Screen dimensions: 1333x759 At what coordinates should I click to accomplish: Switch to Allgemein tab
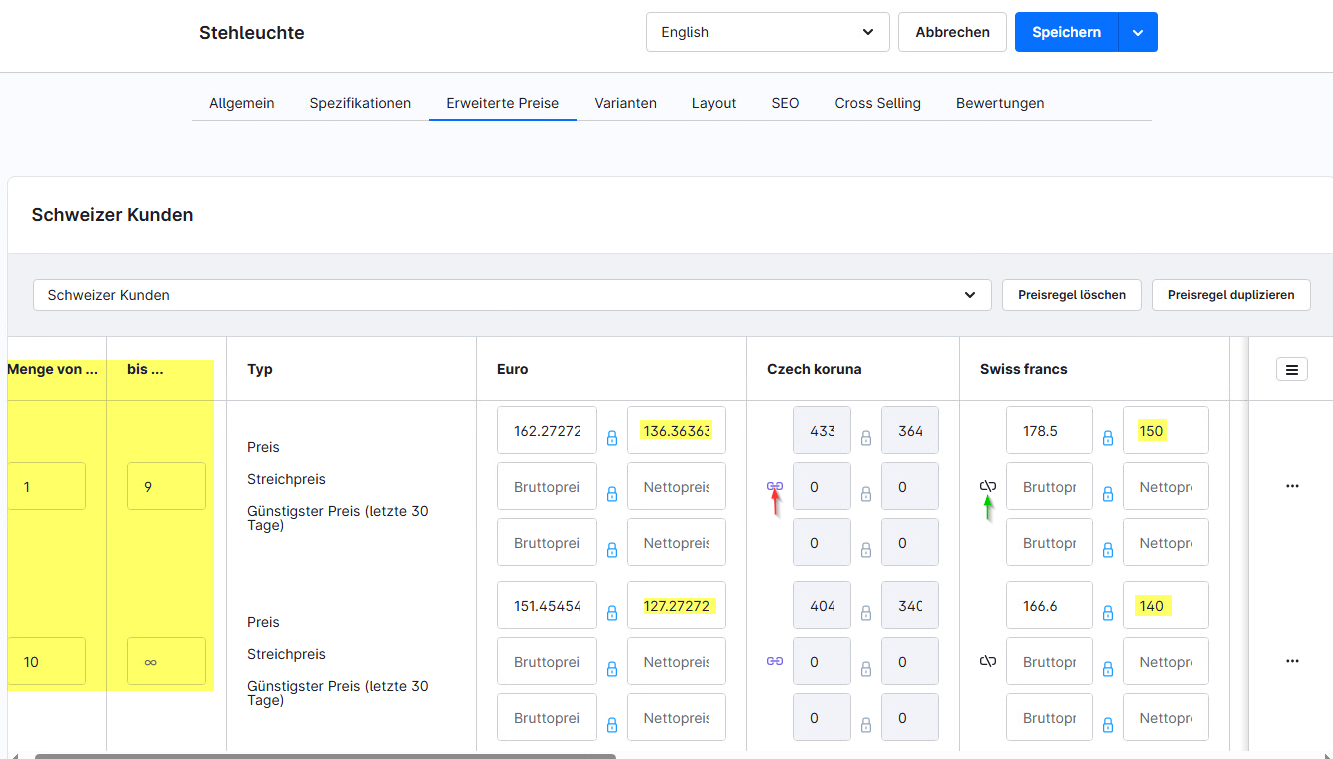click(x=242, y=103)
